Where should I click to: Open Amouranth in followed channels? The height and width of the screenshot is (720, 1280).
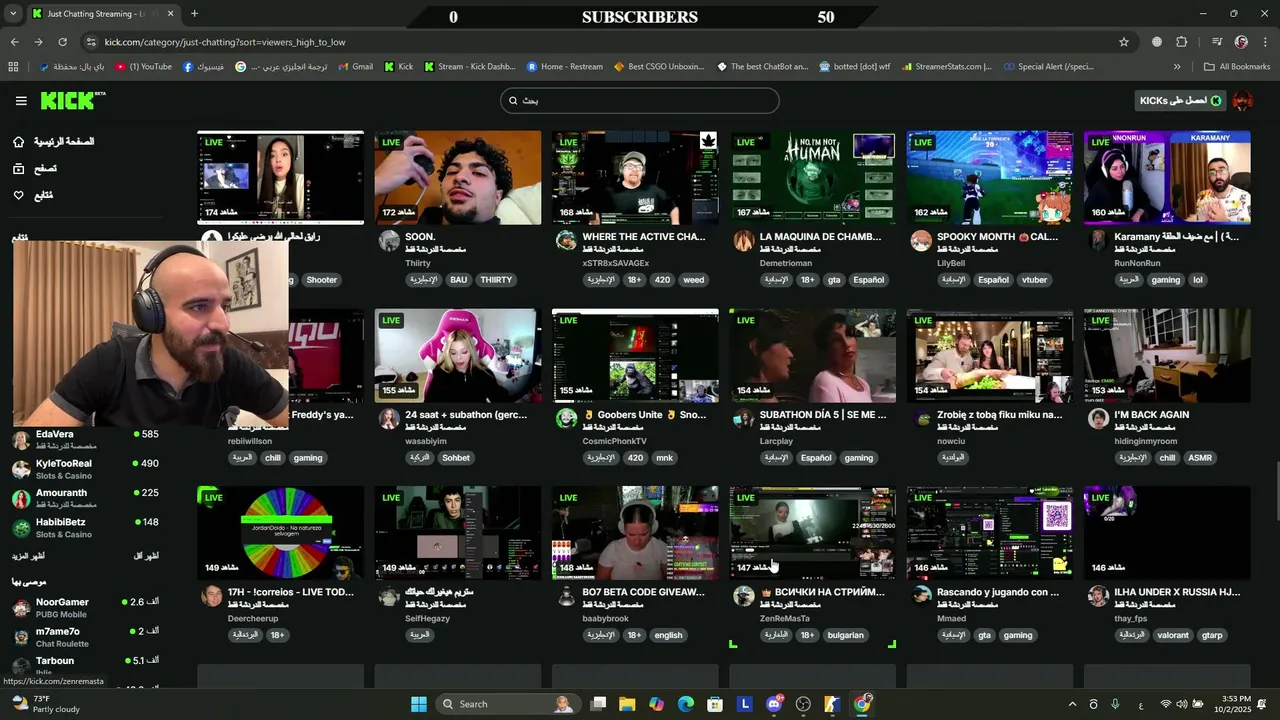point(85,498)
